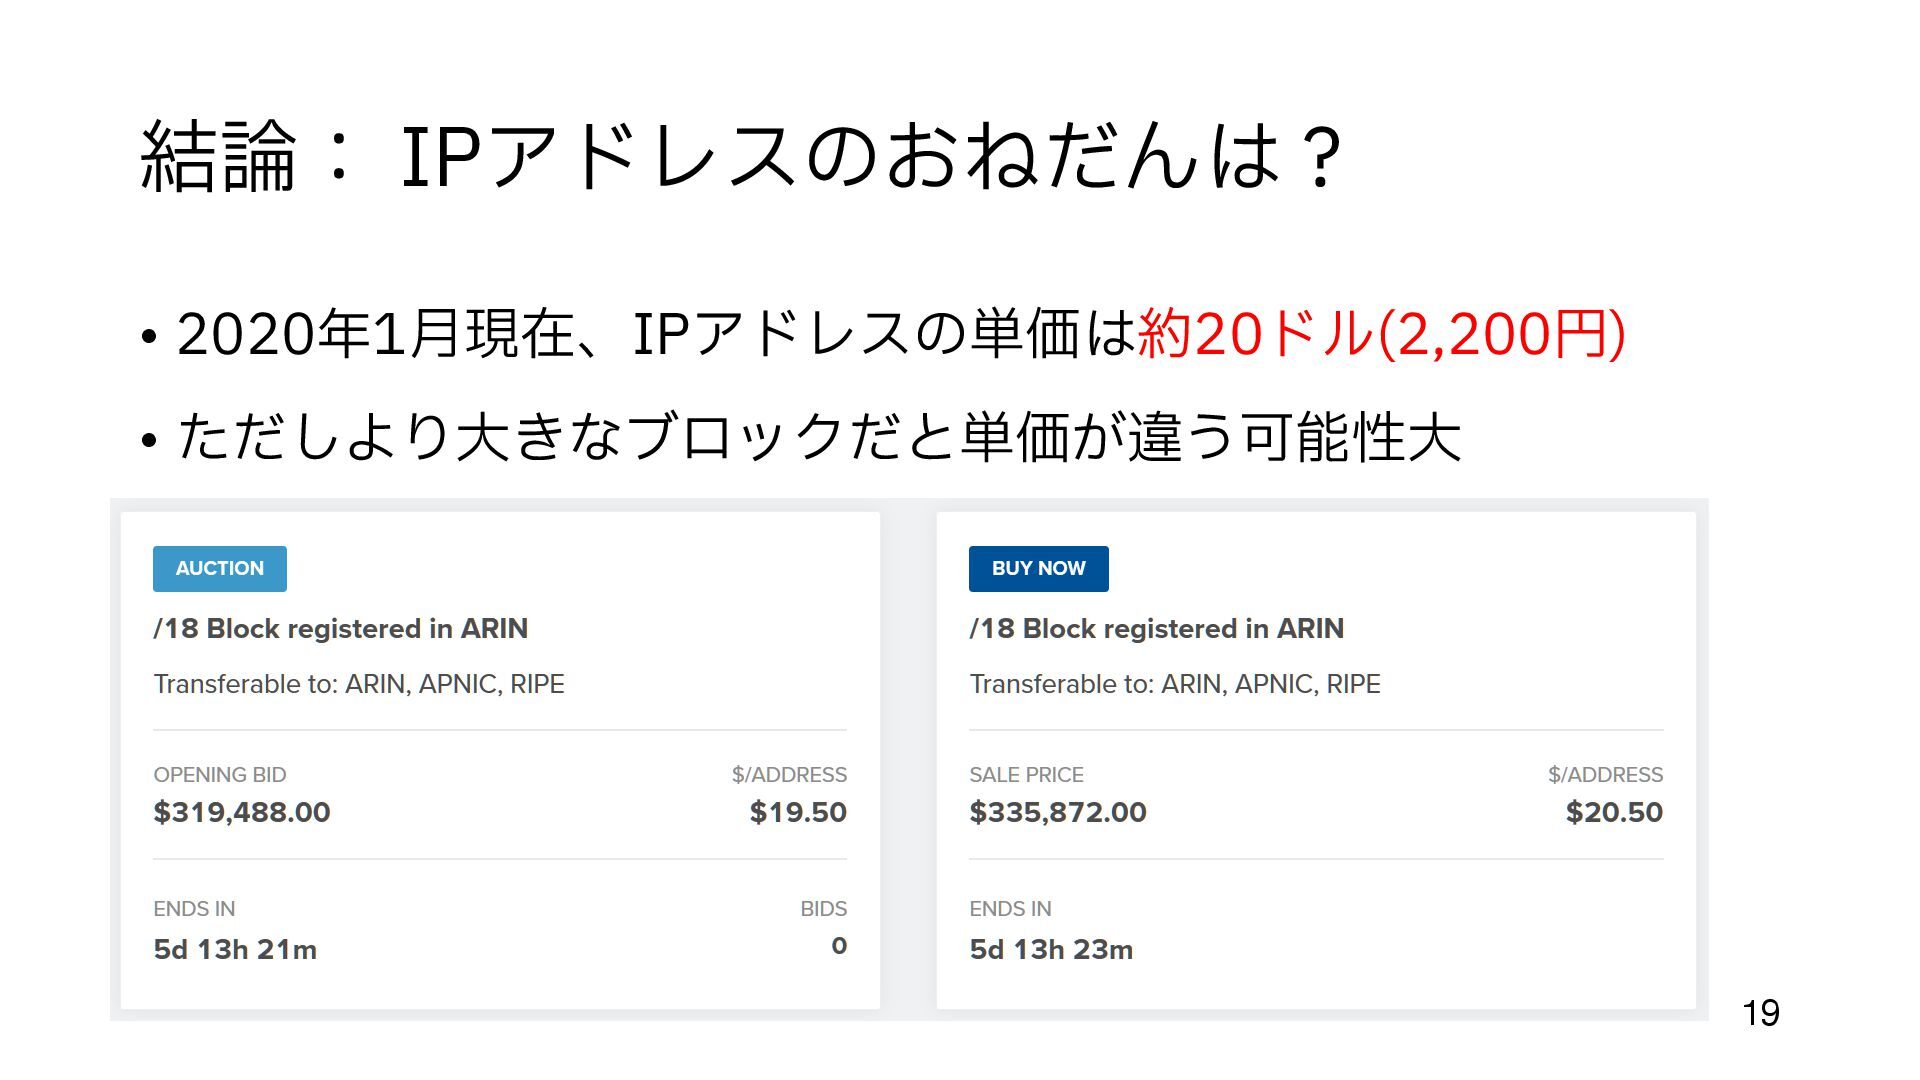Open the buy-now /18 Block registered in ARIN title

click(1157, 629)
